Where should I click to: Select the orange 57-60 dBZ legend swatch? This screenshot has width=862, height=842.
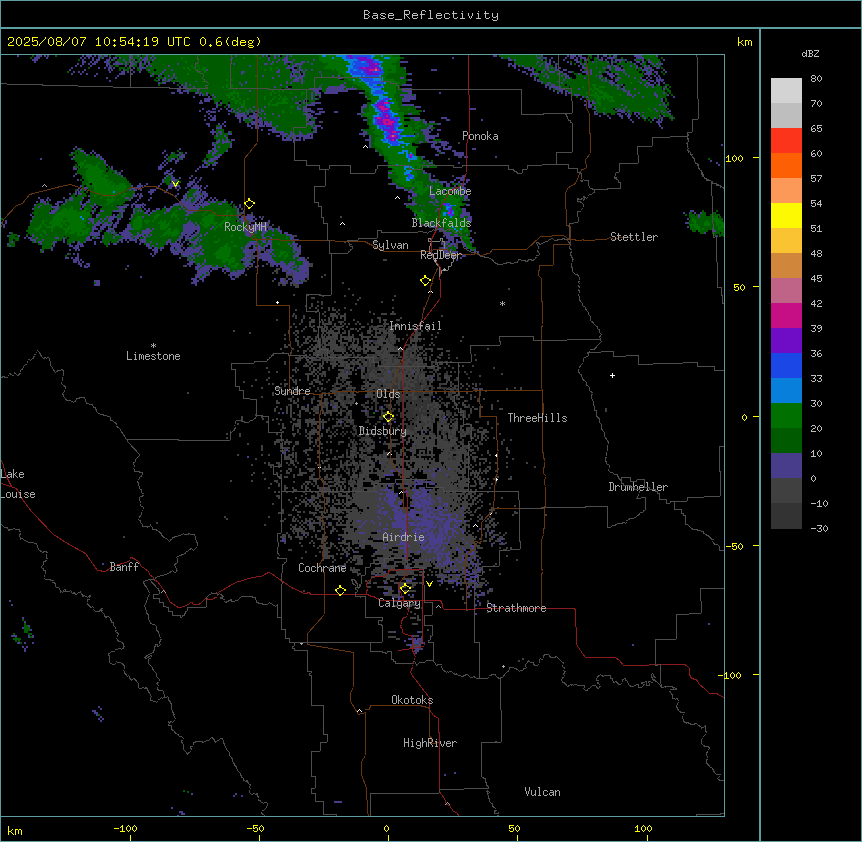click(x=786, y=165)
